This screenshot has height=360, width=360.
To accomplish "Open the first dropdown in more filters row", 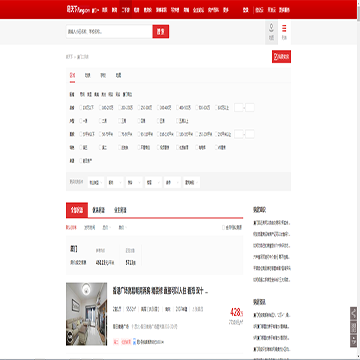I will tap(96, 182).
